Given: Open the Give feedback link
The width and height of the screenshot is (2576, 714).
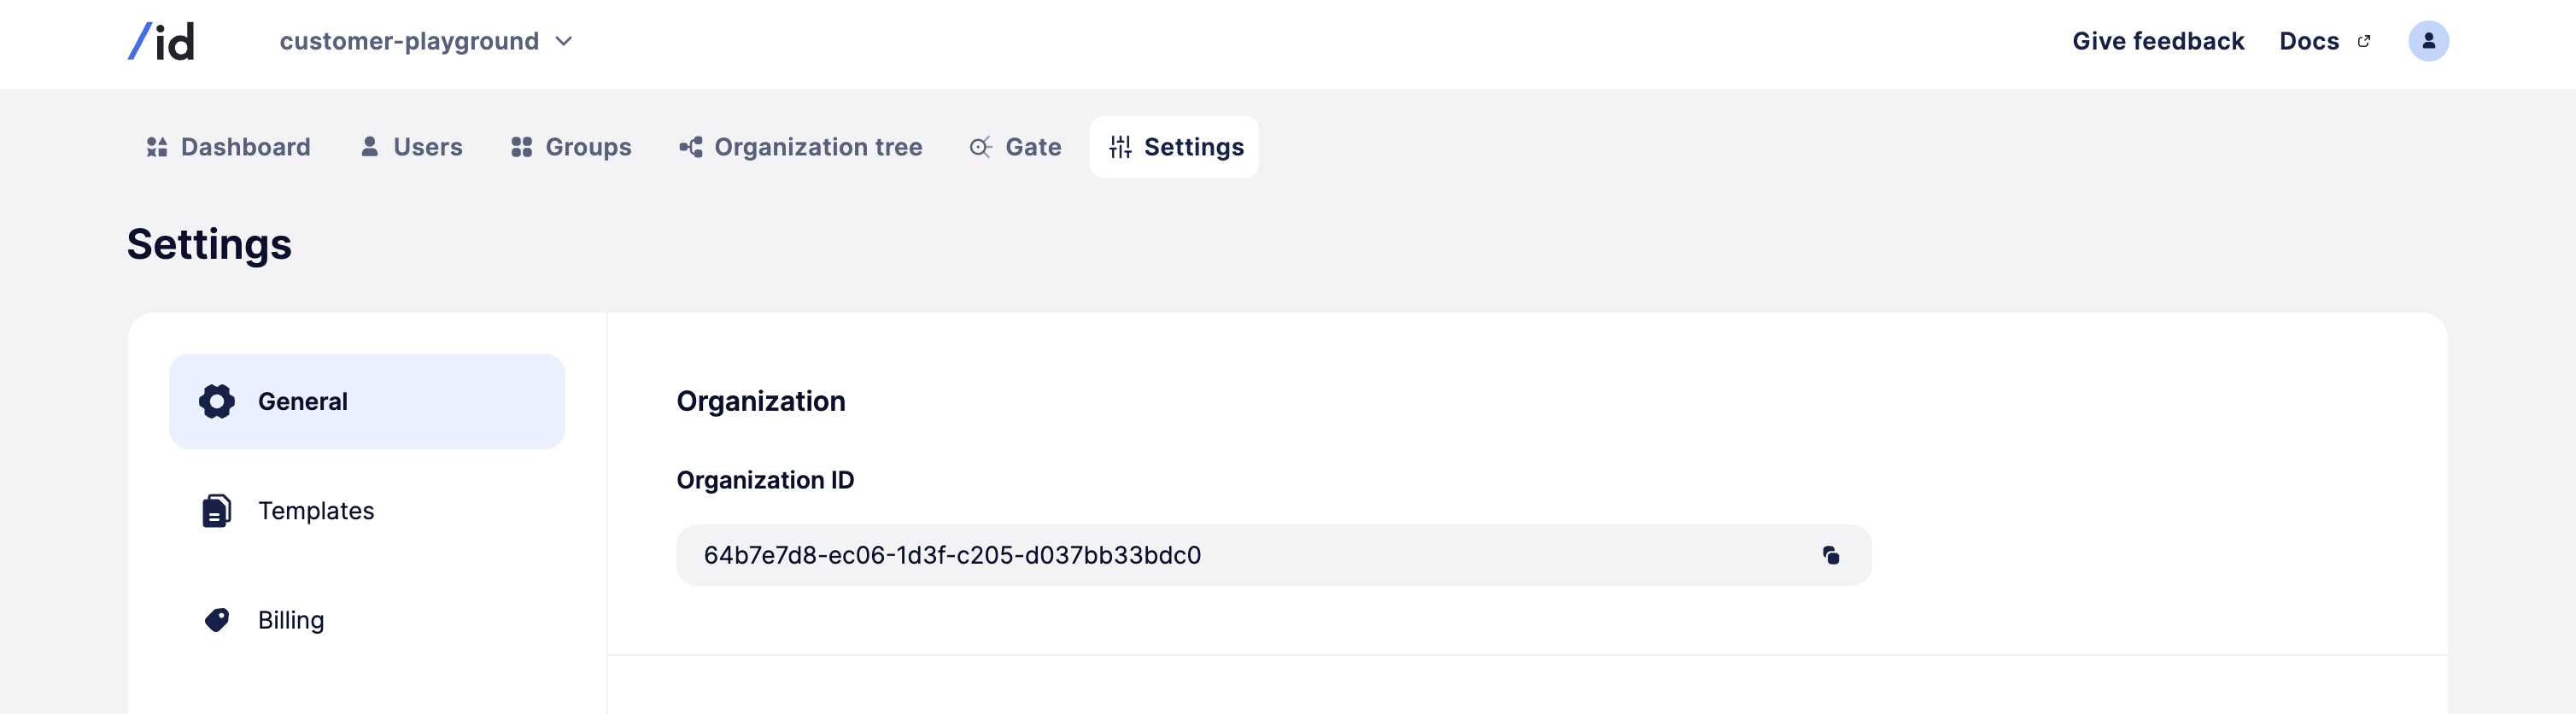Looking at the screenshot, I should pyautogui.click(x=2157, y=41).
